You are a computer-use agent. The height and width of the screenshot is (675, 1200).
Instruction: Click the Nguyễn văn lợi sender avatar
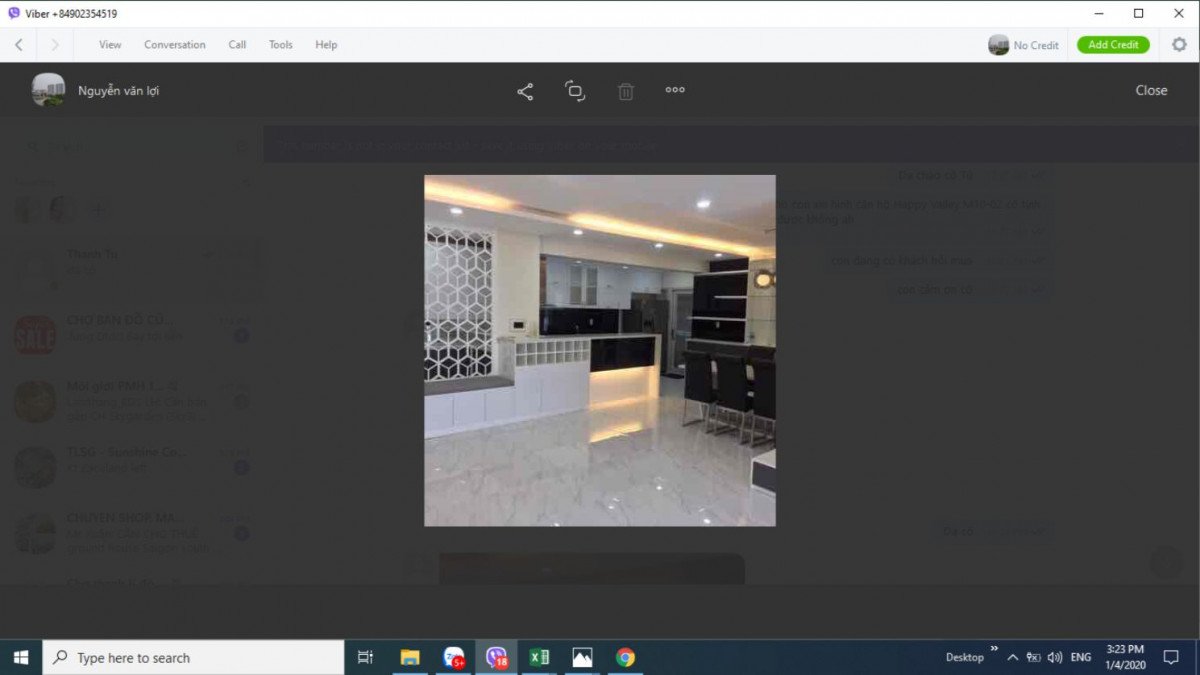(48, 90)
